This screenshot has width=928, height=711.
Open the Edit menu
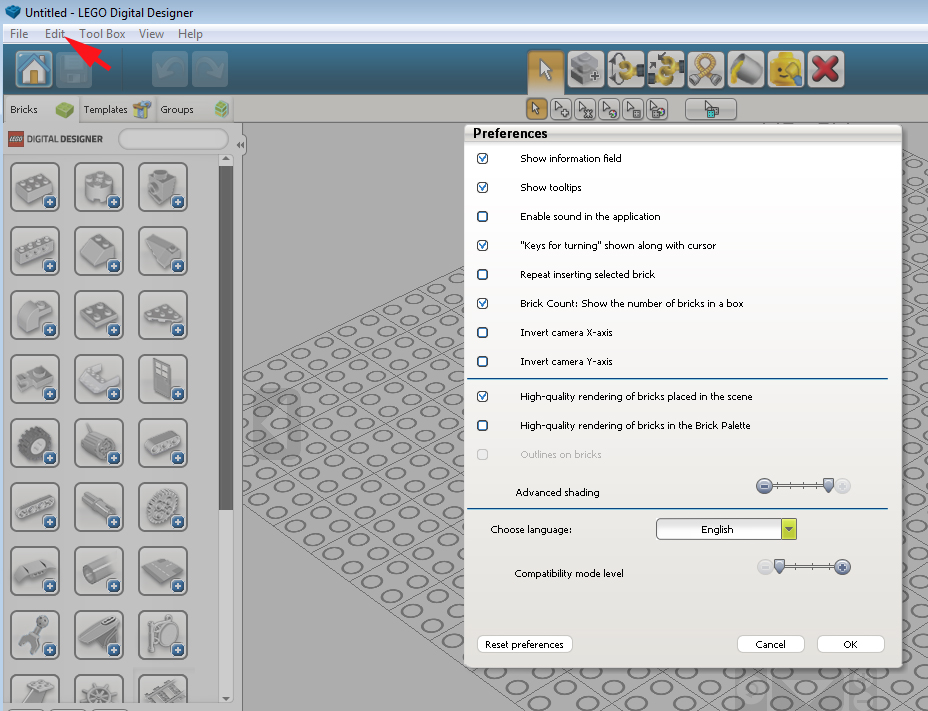pos(54,34)
